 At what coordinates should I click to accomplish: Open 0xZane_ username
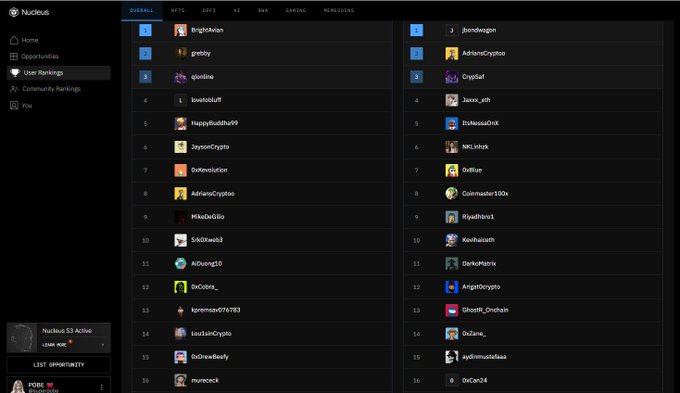tap(474, 334)
